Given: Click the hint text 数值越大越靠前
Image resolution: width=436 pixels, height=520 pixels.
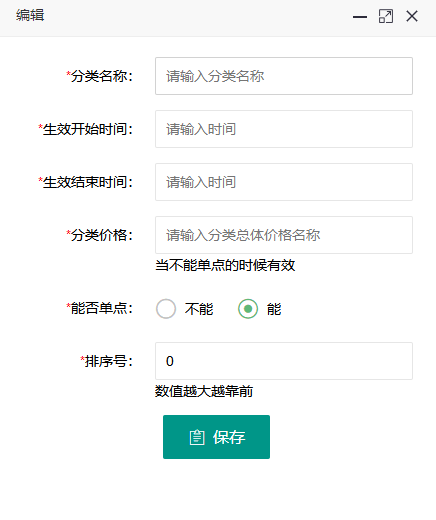Looking at the screenshot, I should point(204,391).
